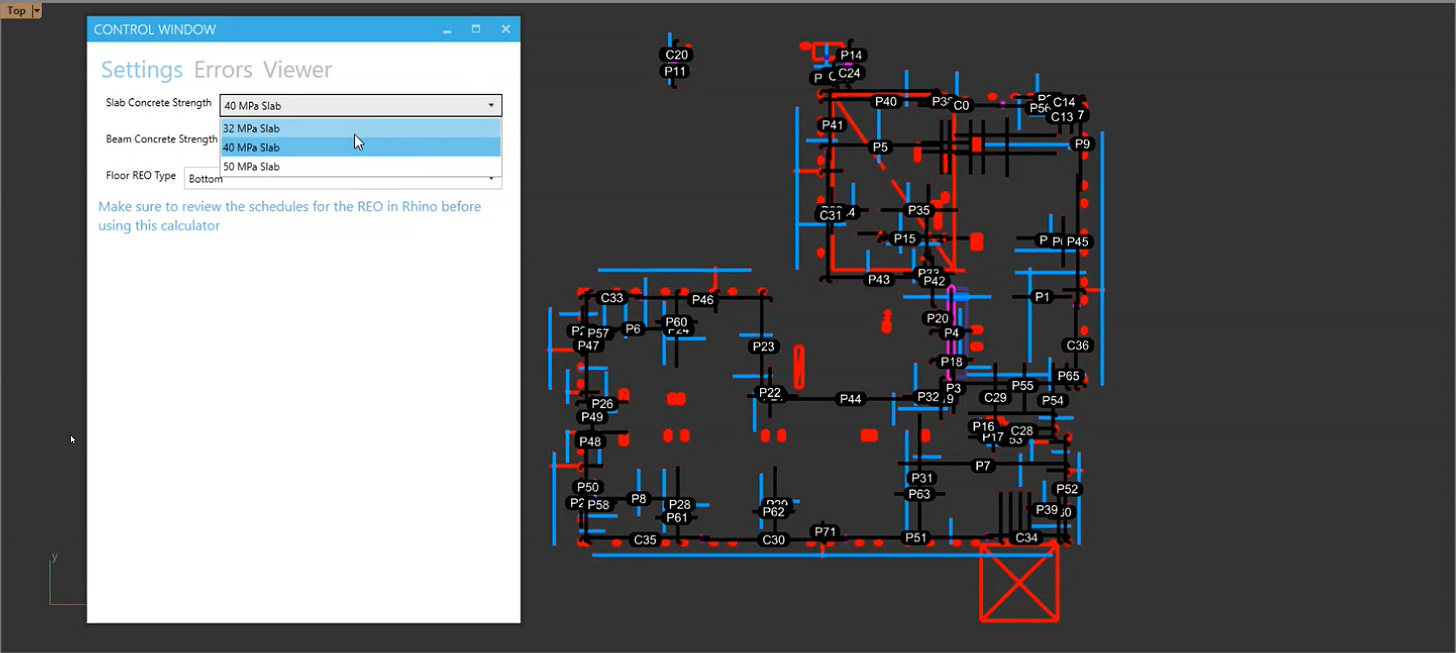Select the P49 tag in viewport
The image size is (1456, 653).
click(x=592, y=417)
